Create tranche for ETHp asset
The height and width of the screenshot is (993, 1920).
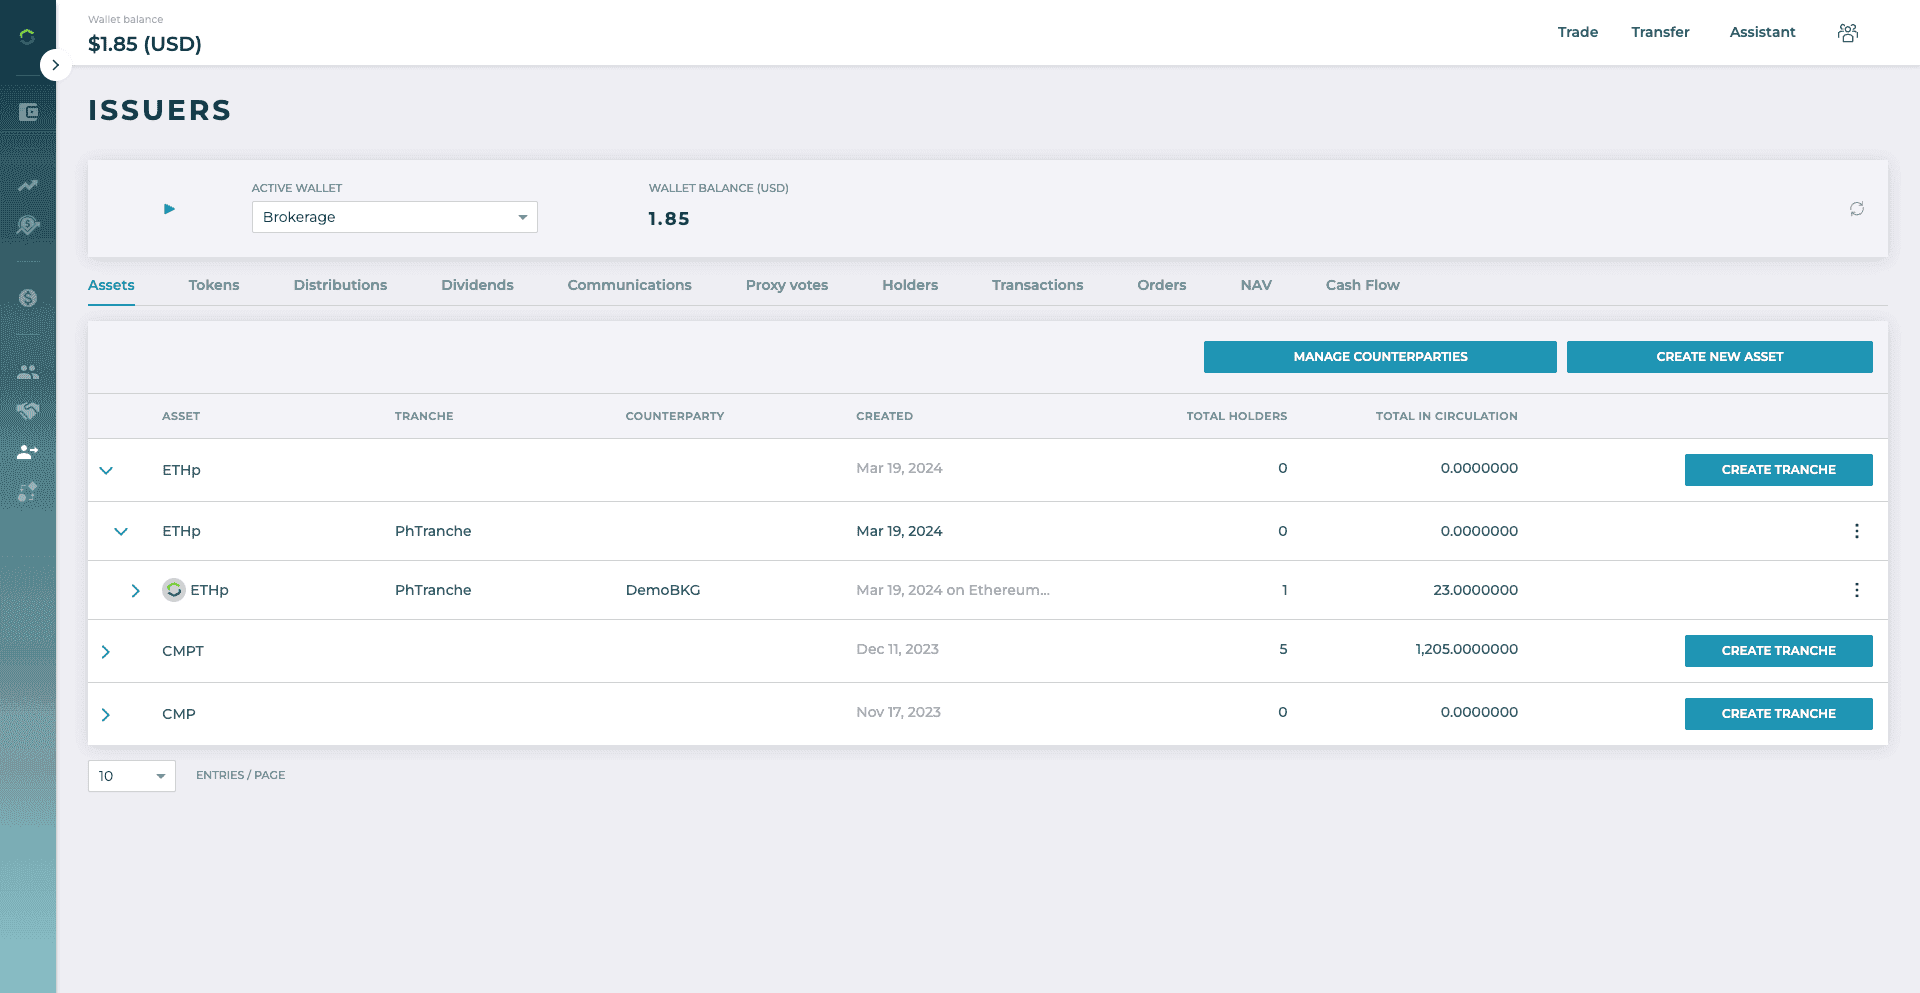(1778, 470)
